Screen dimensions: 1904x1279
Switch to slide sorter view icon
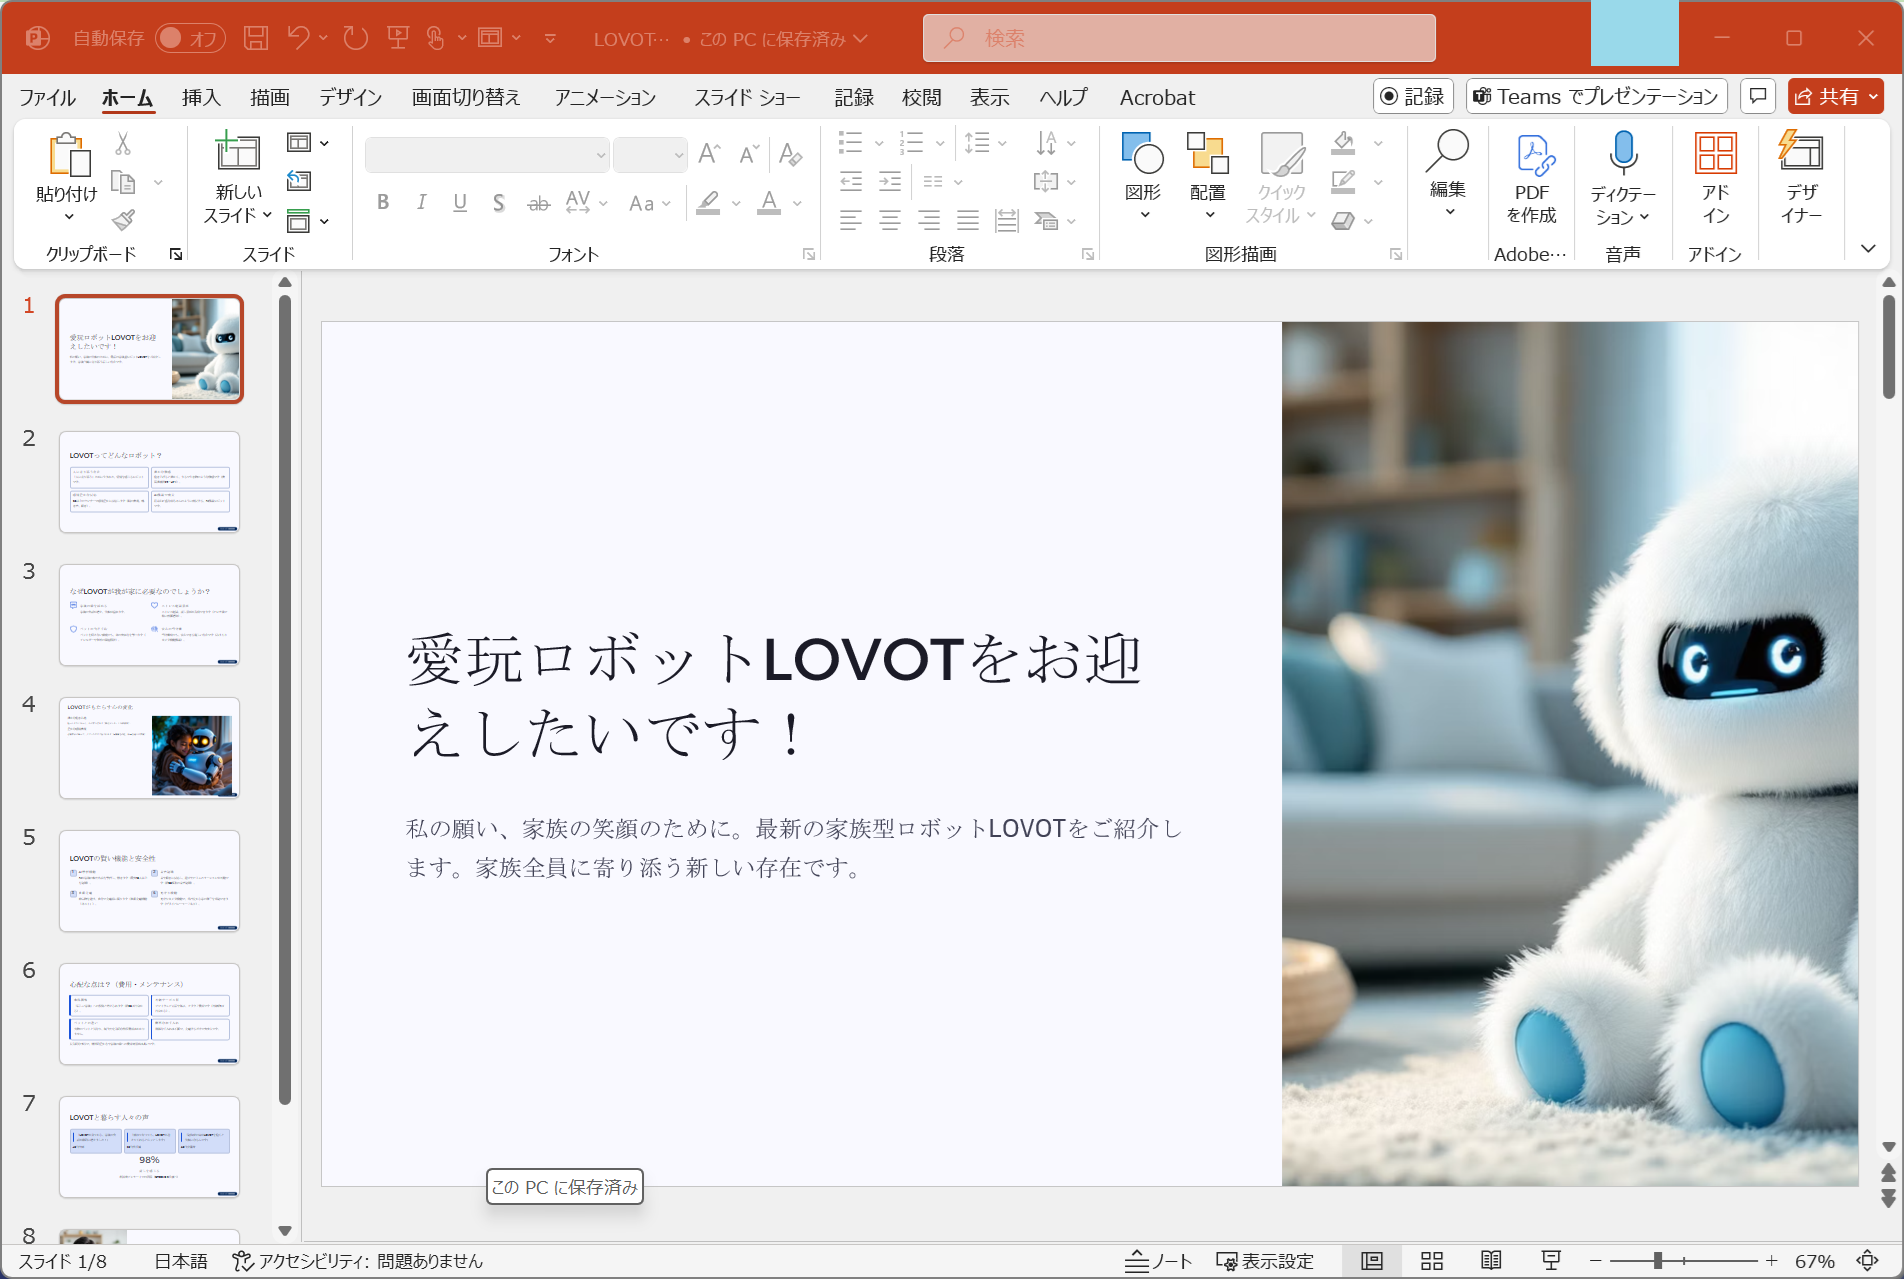coord(1432,1261)
